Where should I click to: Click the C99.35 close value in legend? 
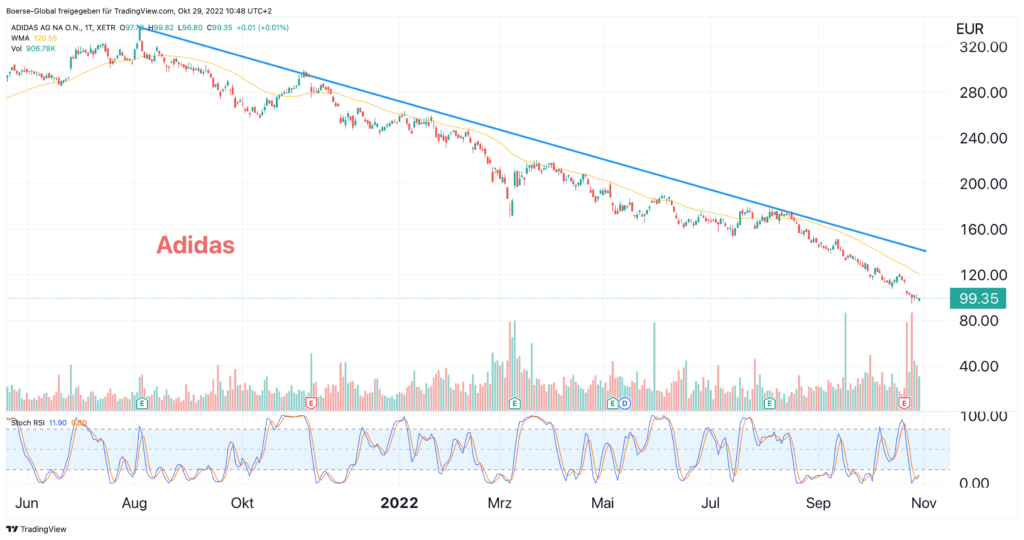click(220, 27)
